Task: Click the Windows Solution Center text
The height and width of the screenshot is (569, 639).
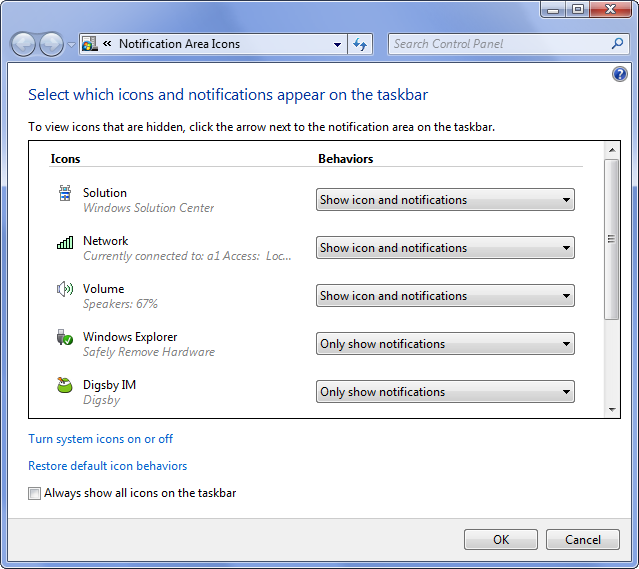Action: click(x=148, y=208)
